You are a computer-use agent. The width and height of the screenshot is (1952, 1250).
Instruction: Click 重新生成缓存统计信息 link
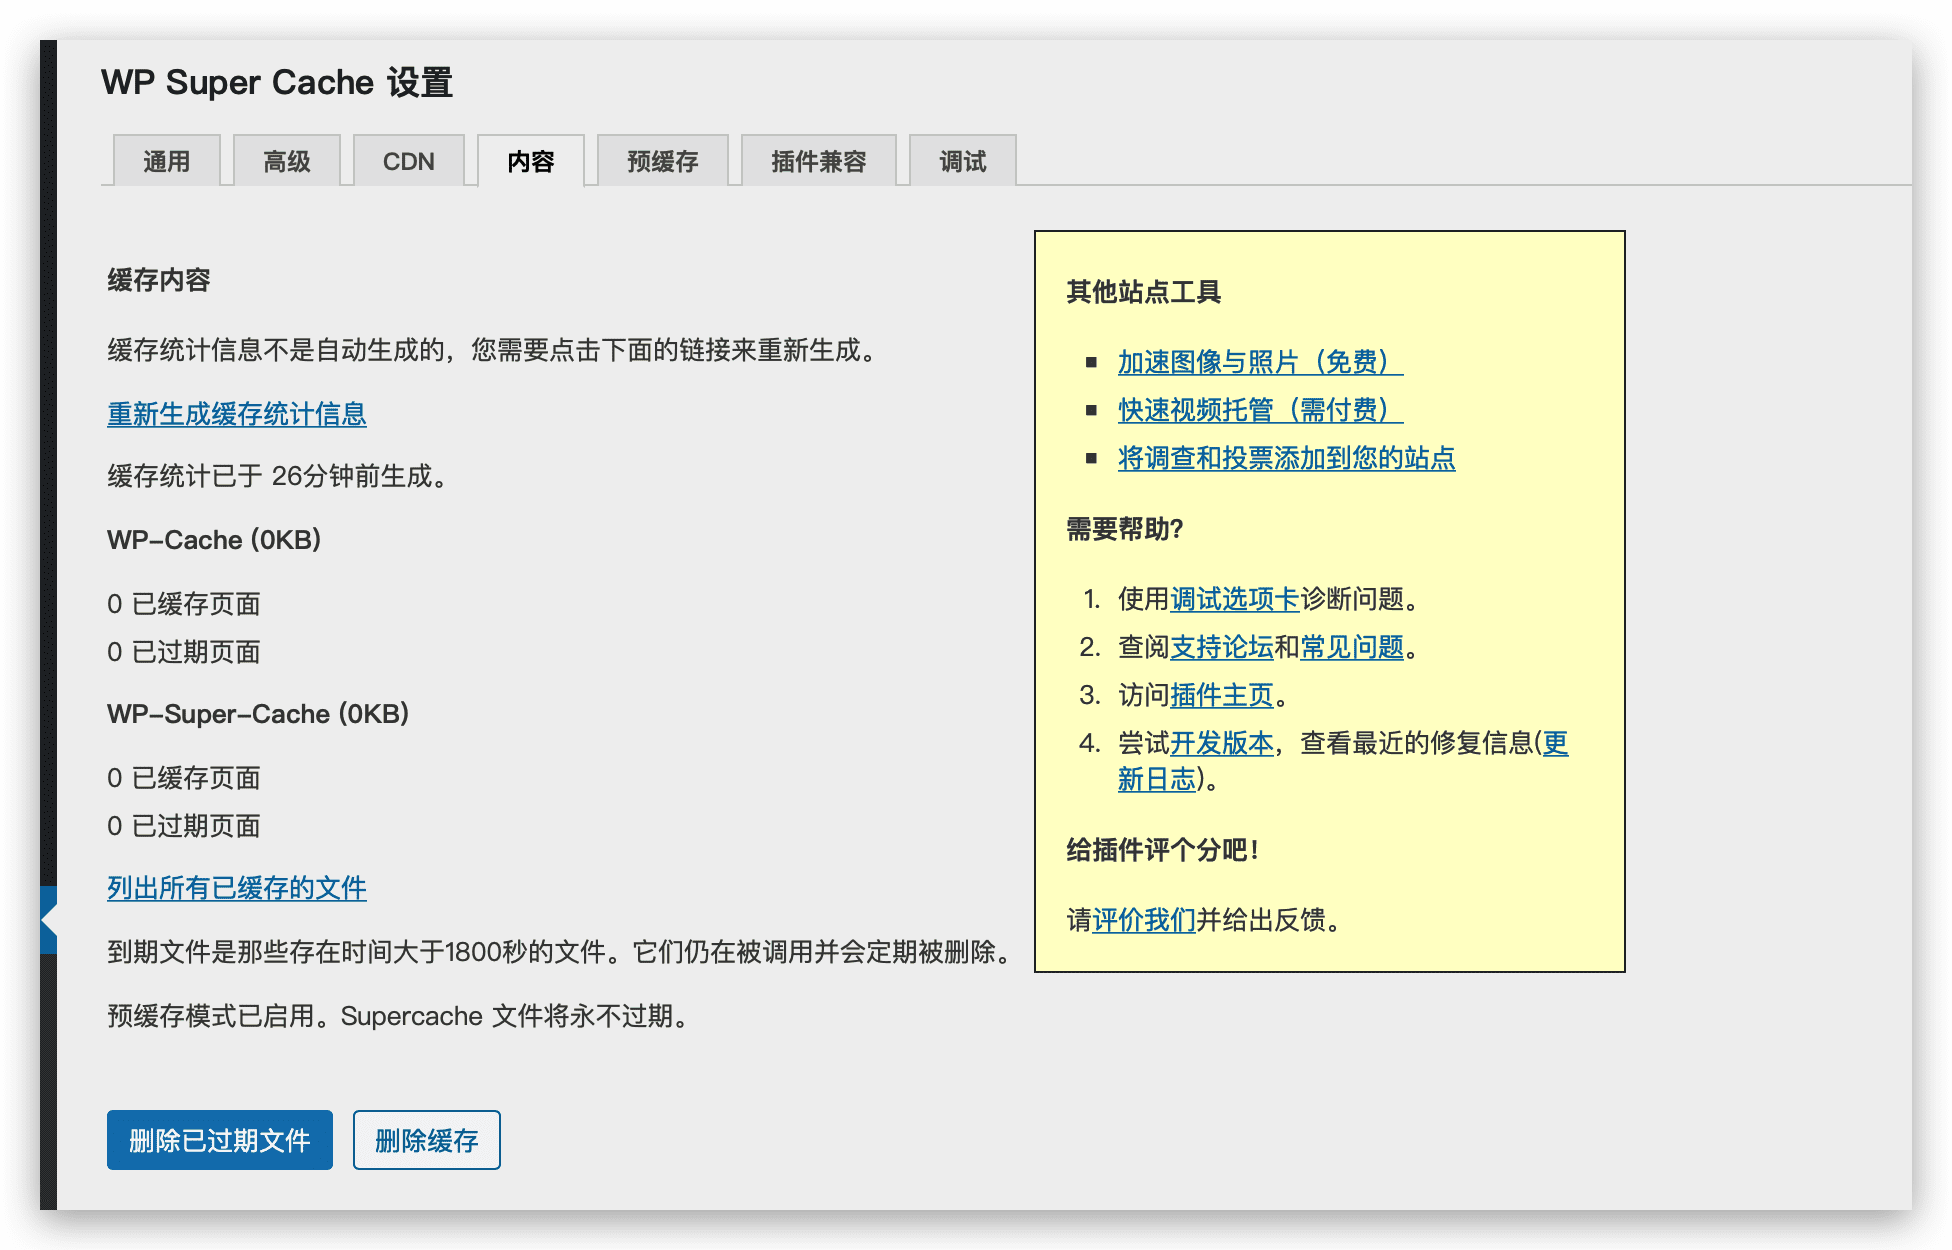tap(237, 414)
